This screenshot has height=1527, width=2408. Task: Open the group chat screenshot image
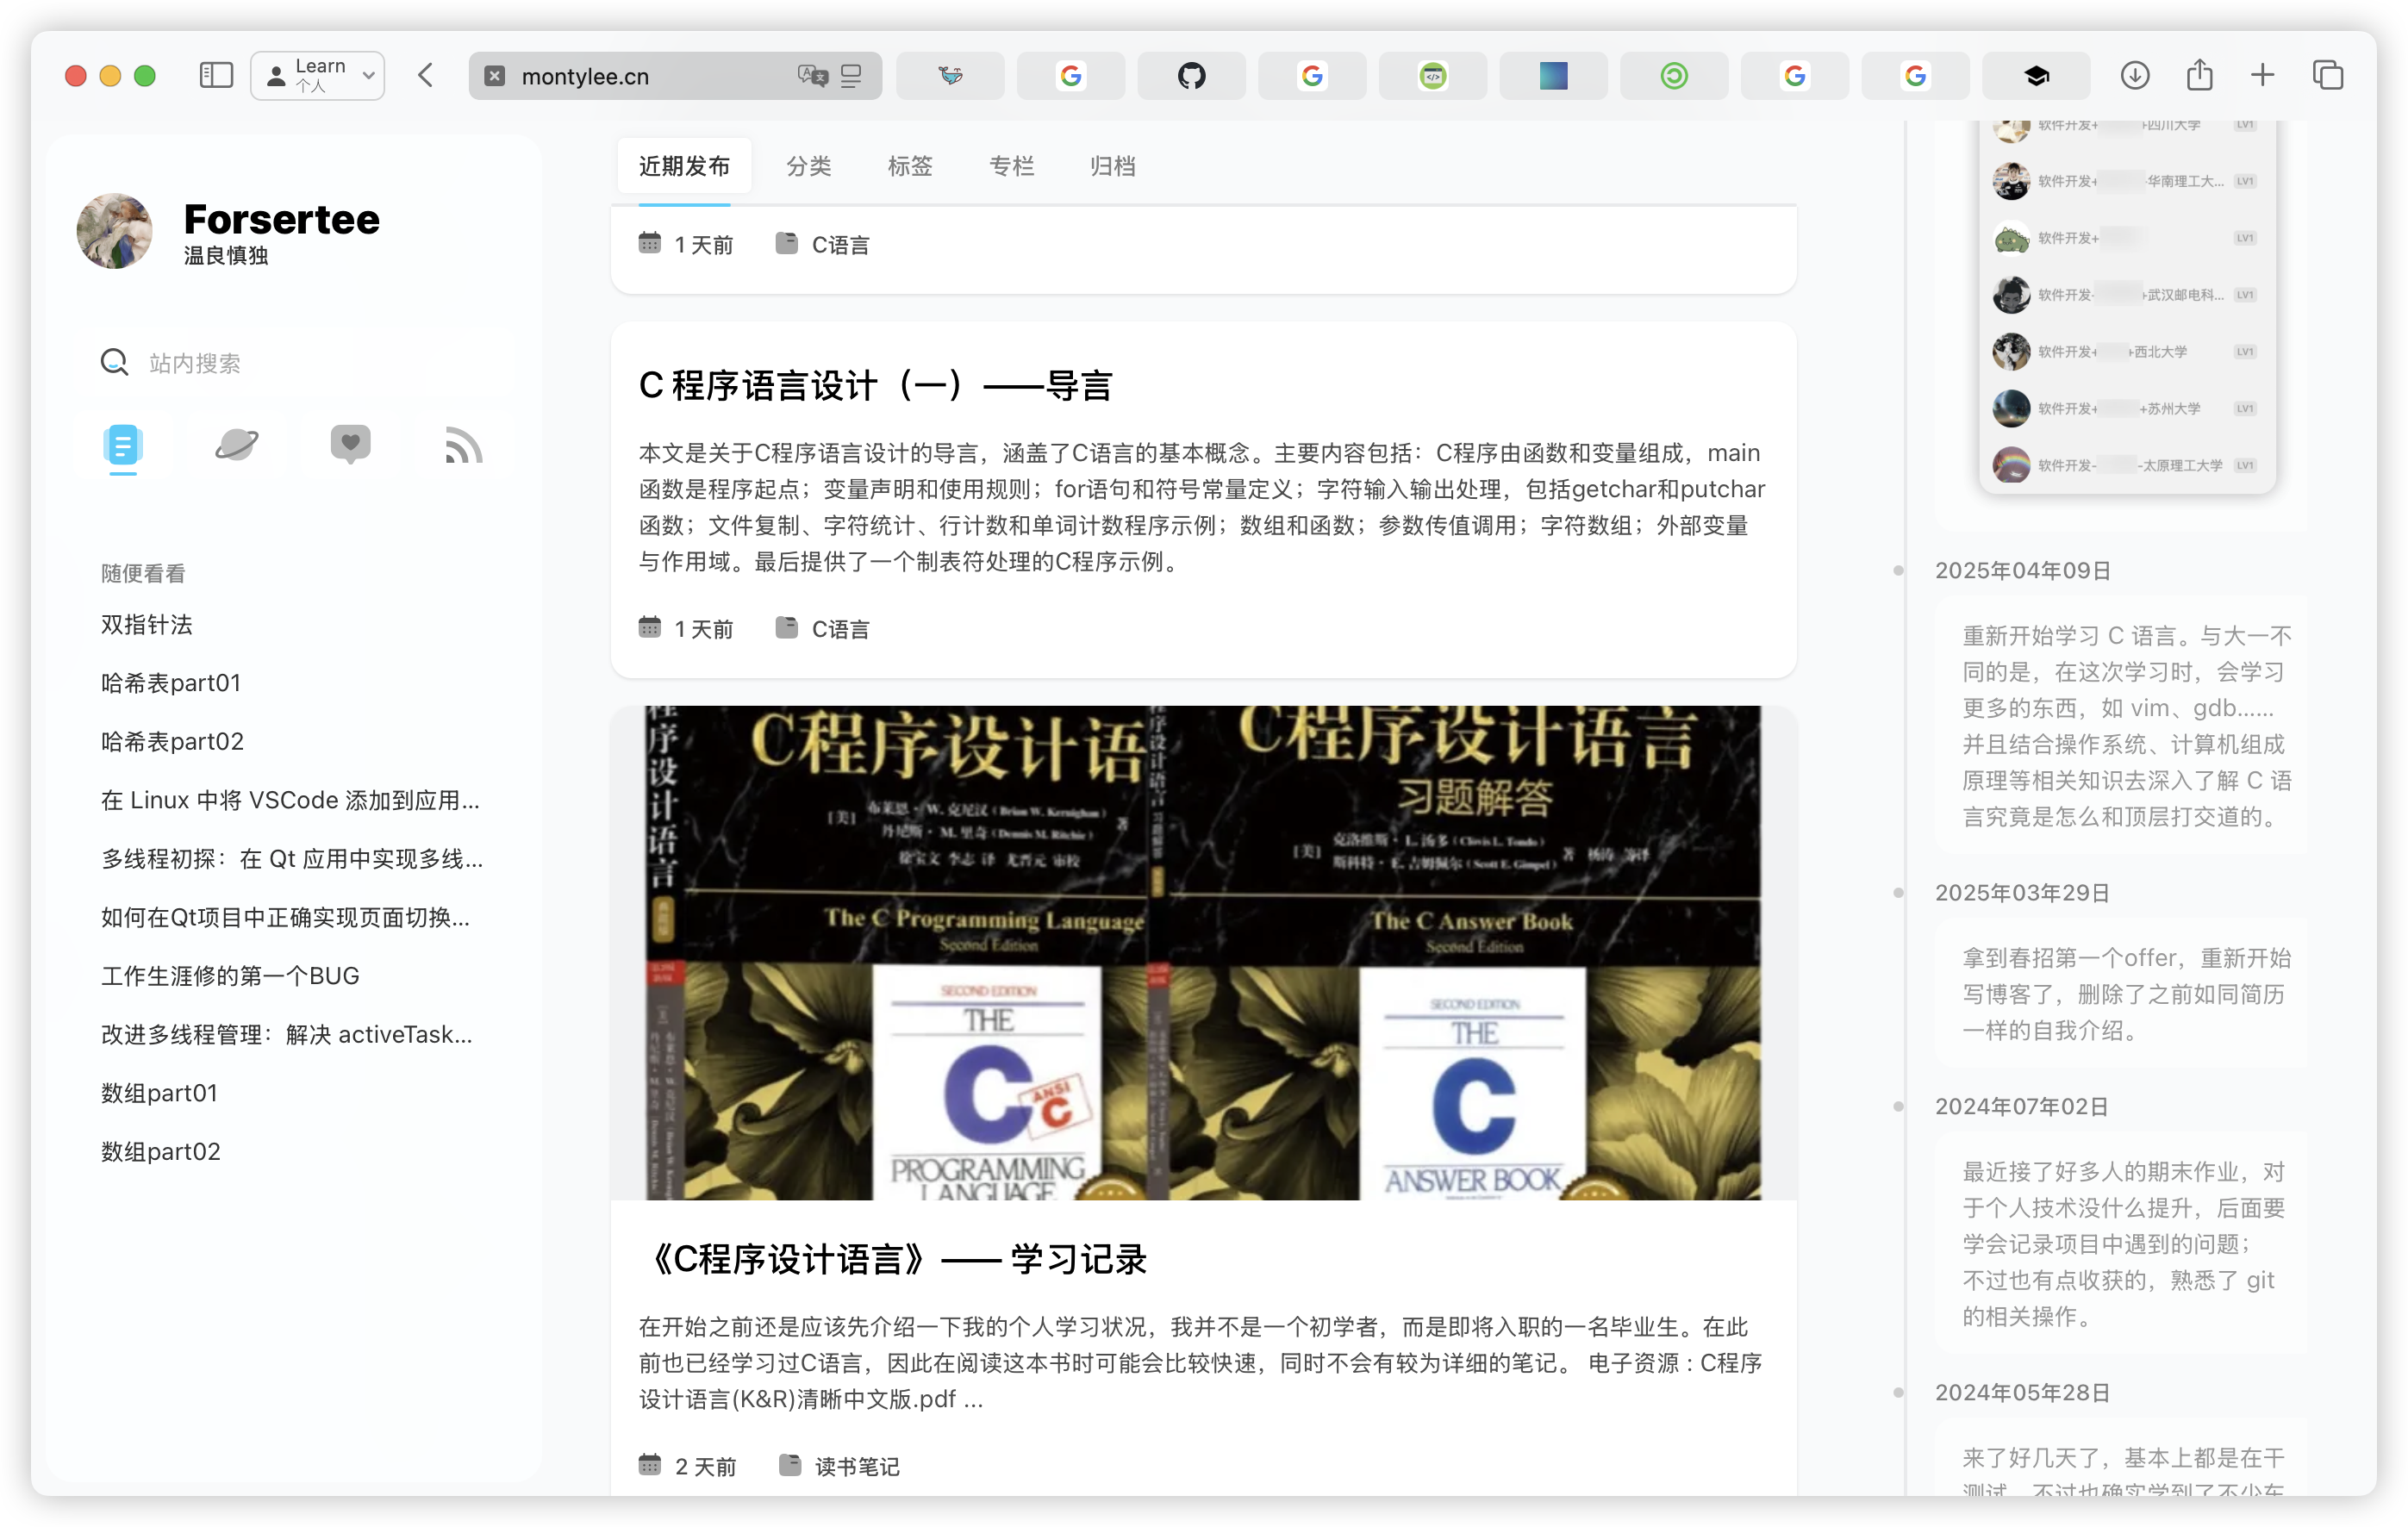(2128, 305)
